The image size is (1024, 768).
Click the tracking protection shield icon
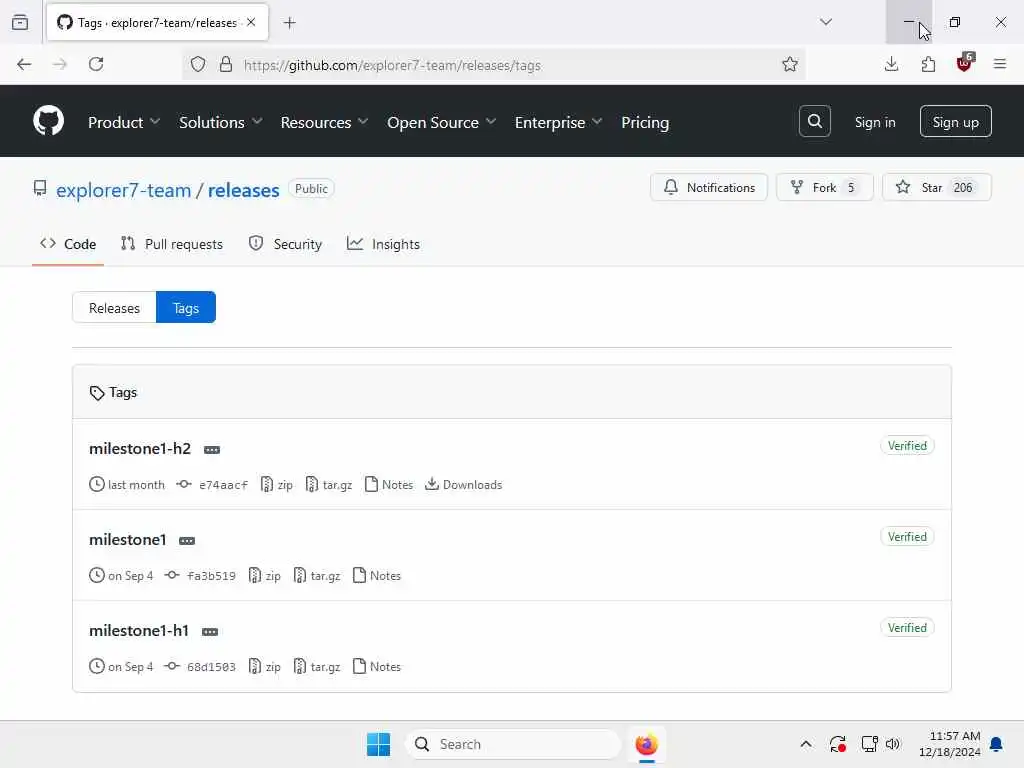198,64
